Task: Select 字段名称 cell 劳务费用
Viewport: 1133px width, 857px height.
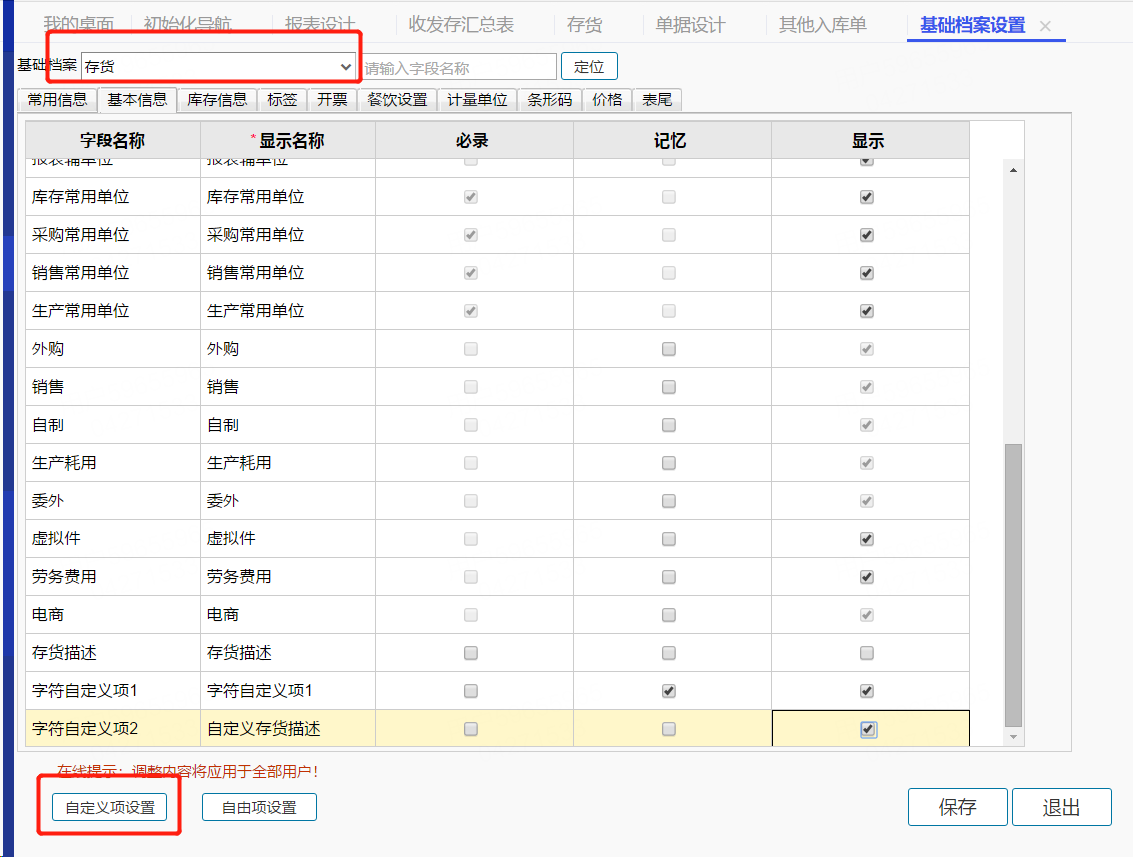Action: [x=113, y=577]
